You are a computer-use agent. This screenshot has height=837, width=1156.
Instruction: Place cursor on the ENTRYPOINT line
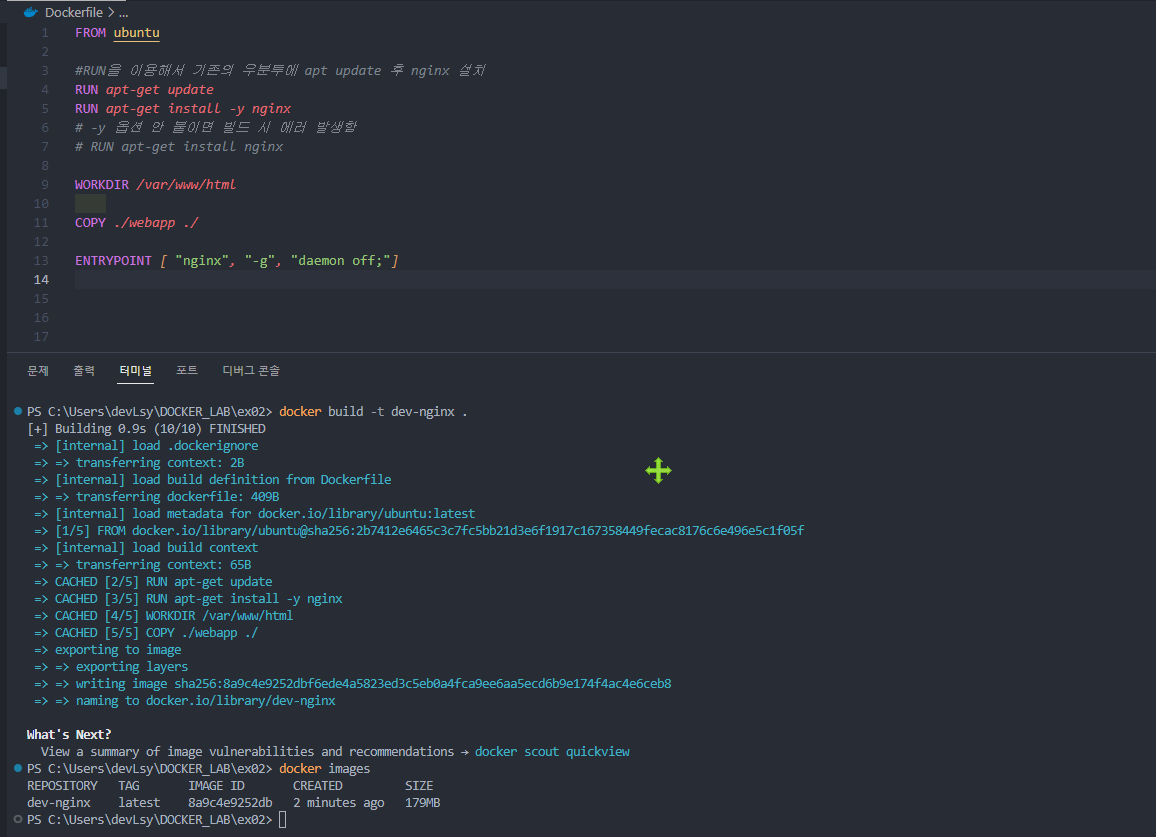pyautogui.click(x=235, y=260)
